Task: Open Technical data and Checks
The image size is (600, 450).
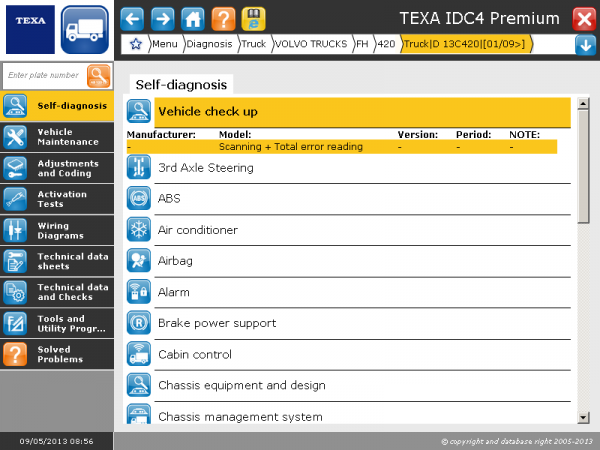Action: pyautogui.click(x=57, y=292)
